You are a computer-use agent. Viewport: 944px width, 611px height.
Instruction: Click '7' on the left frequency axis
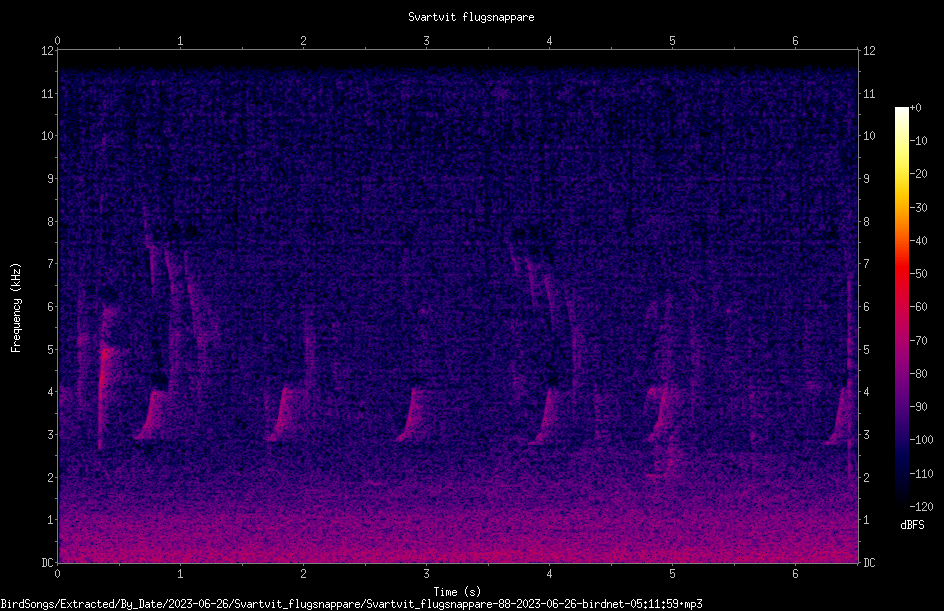pos(50,264)
